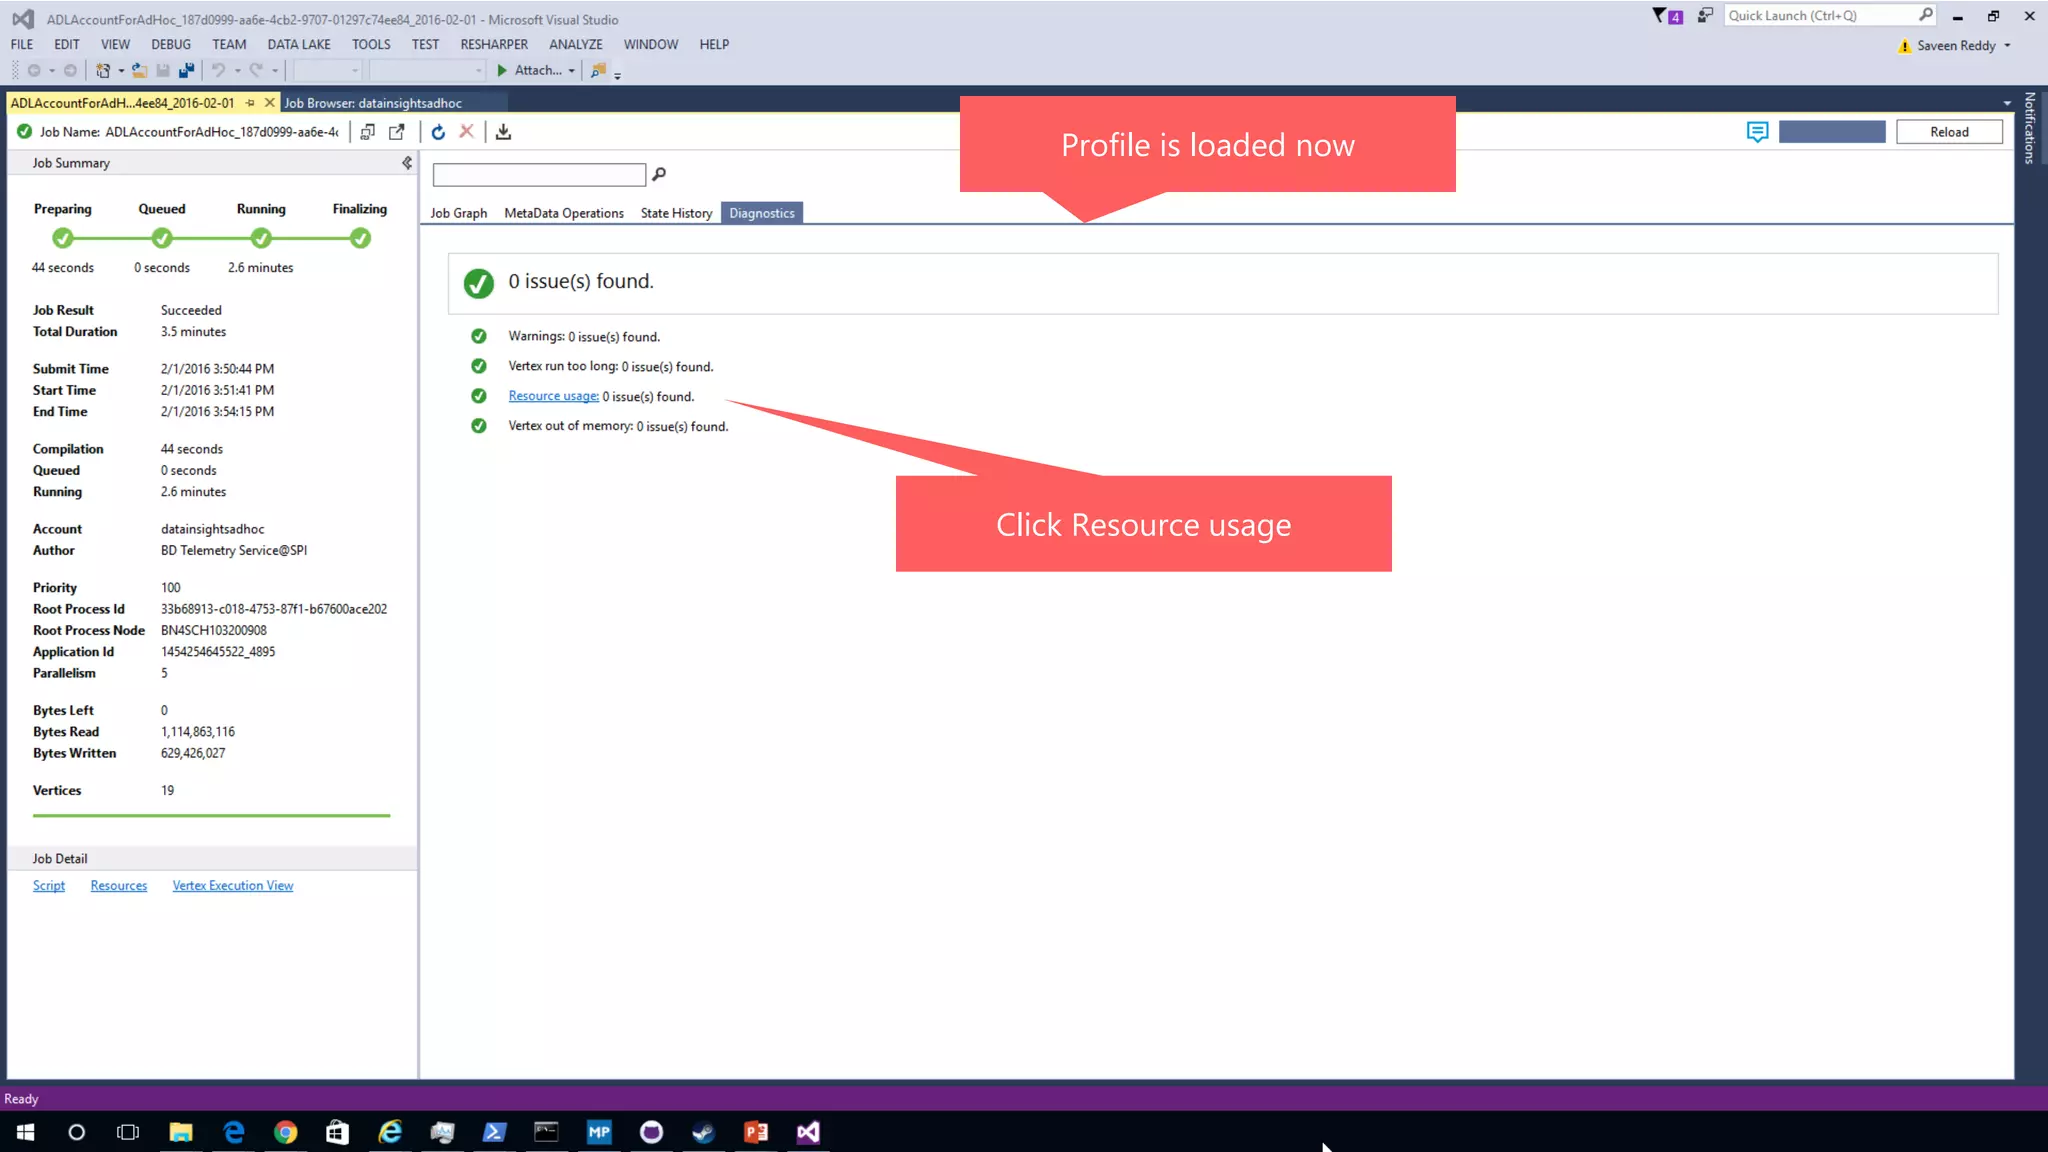Screen dimensions: 2048x1152
Task: Click the Save All toolbar icon
Action: [x=186, y=70]
